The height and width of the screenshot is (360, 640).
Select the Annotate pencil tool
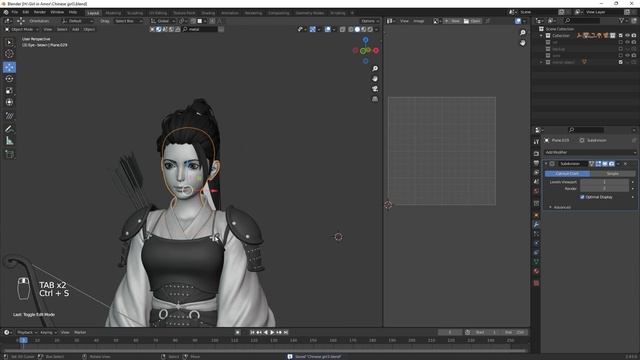tap(9, 129)
